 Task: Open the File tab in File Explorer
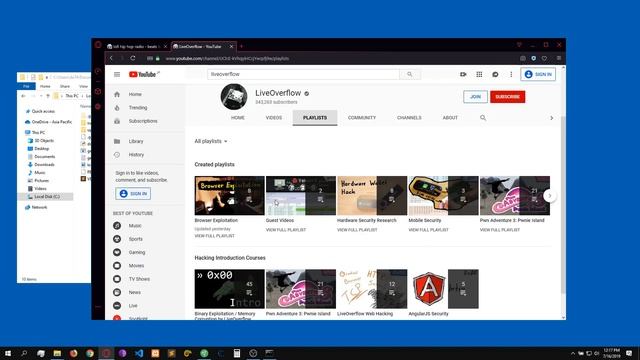26,86
